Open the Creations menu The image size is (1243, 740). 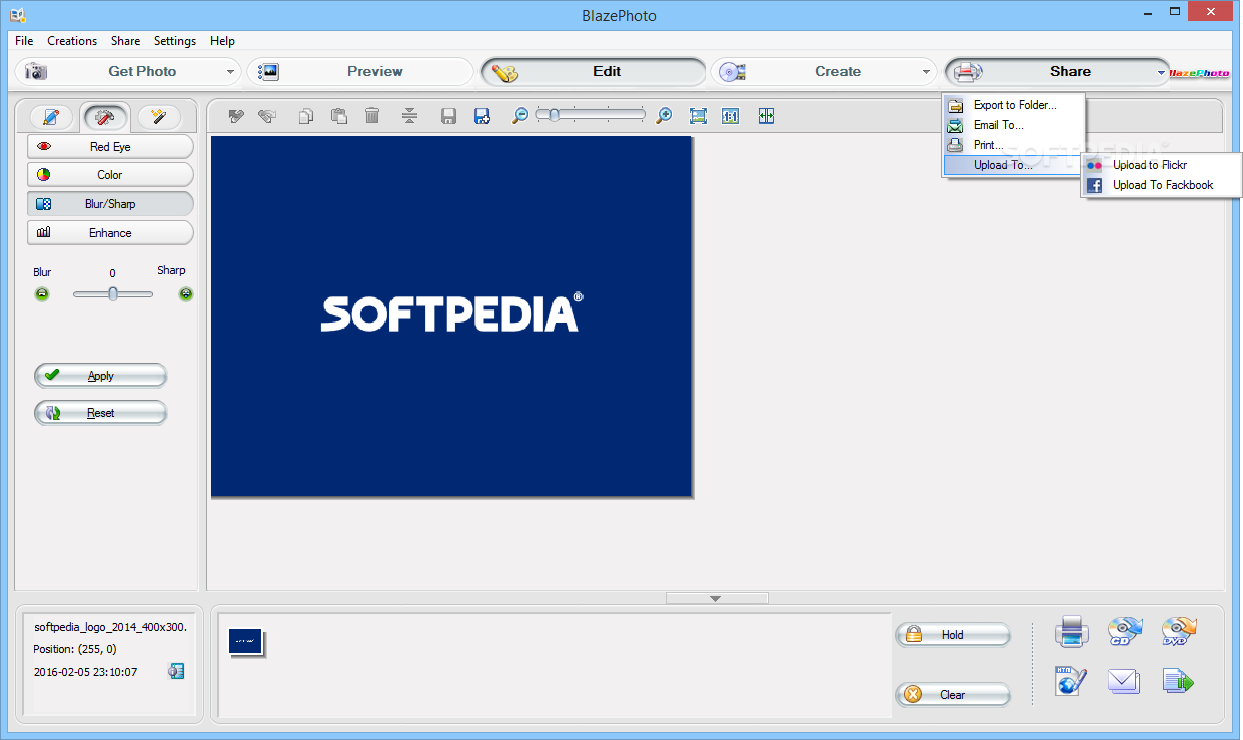72,41
